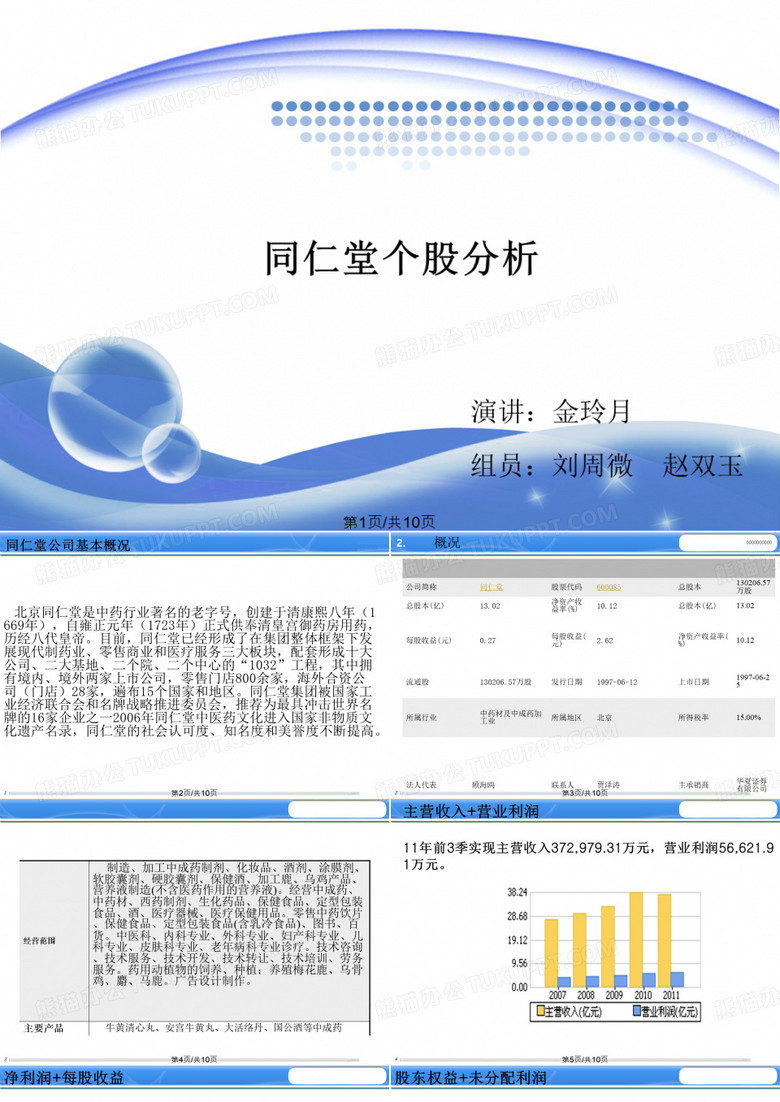Click the 2011 revenue bar in the chart
Image resolution: width=780 pixels, height=1102 pixels.
[x=664, y=941]
